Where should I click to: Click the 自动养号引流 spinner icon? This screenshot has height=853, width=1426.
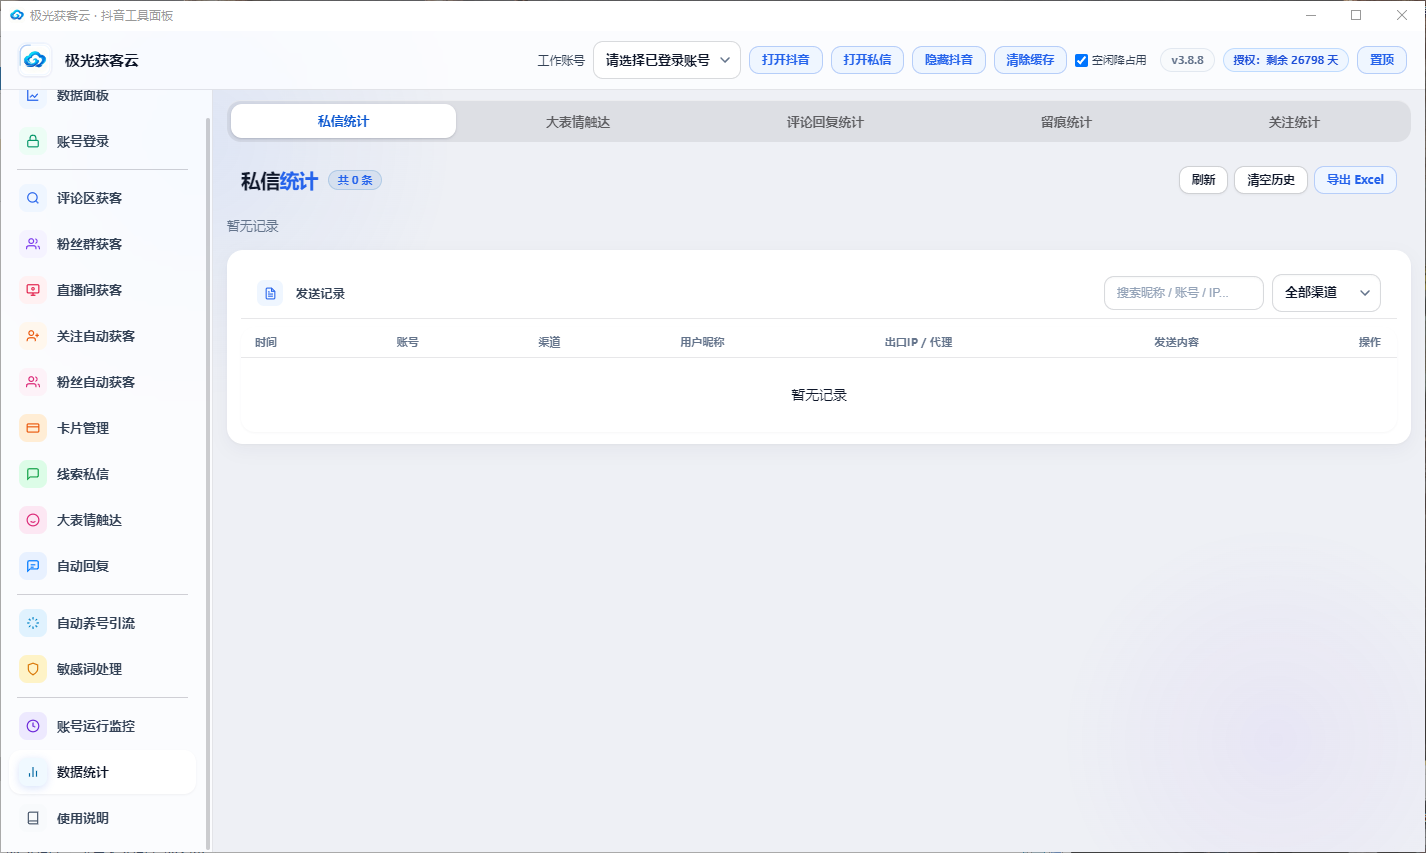33,623
